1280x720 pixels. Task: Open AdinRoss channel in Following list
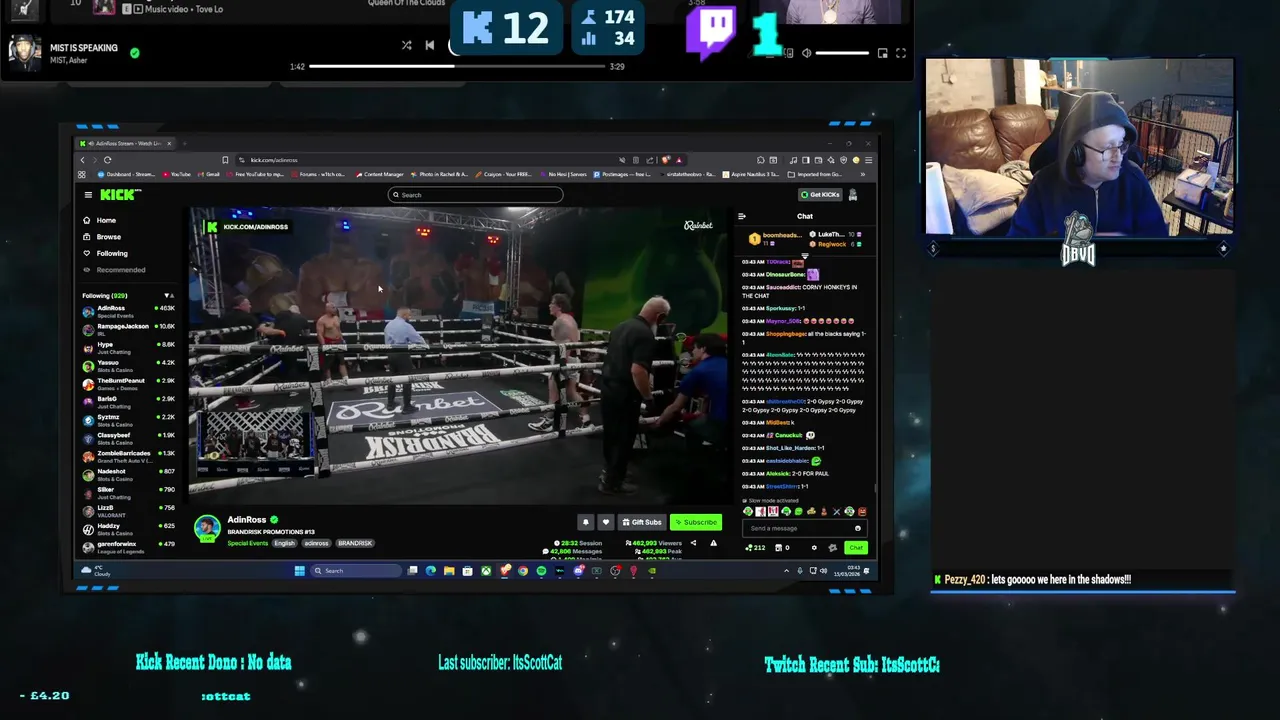(128, 311)
